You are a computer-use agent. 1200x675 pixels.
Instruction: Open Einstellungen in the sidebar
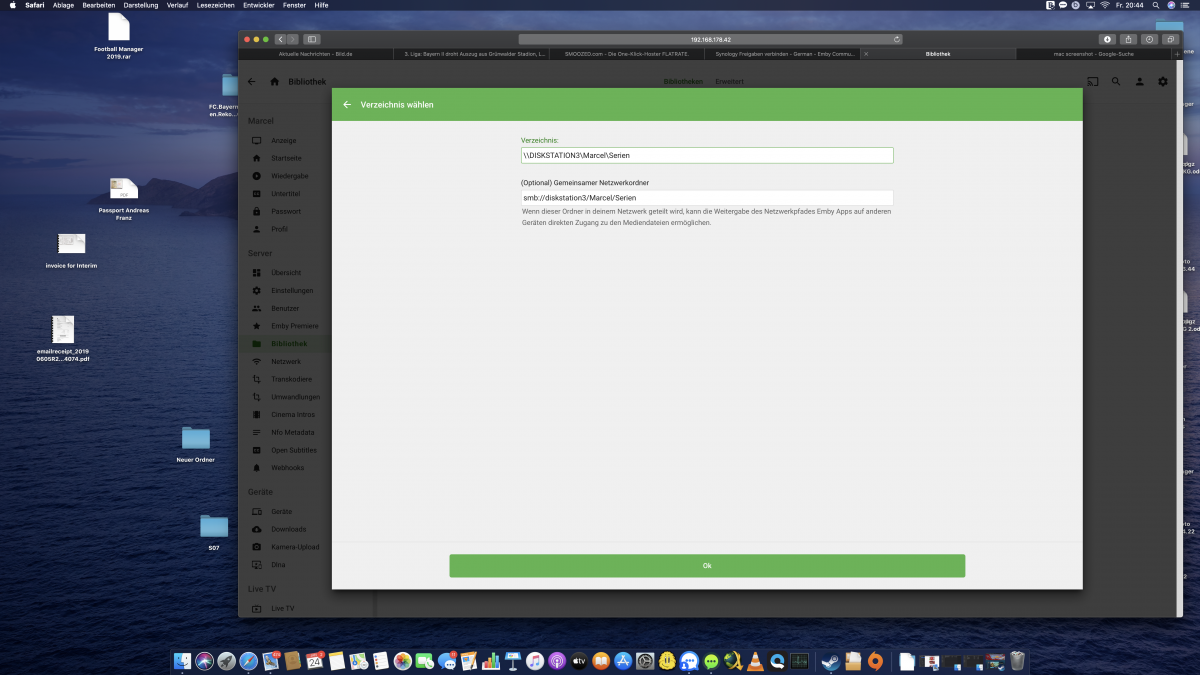point(292,291)
